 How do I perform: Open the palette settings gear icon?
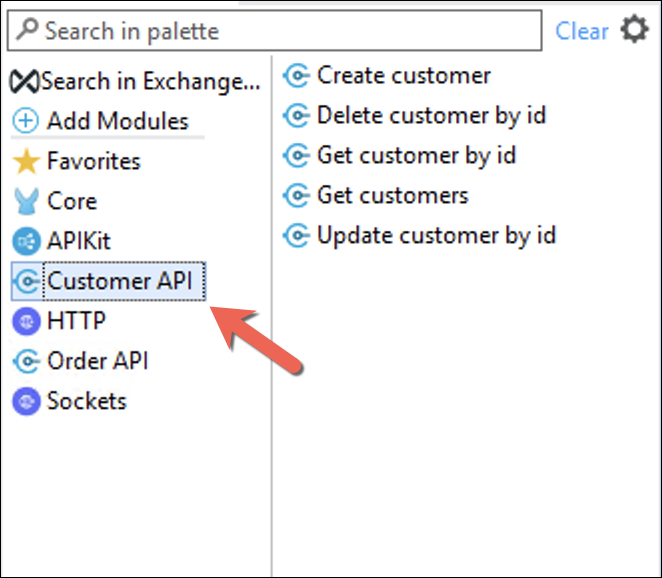(634, 30)
